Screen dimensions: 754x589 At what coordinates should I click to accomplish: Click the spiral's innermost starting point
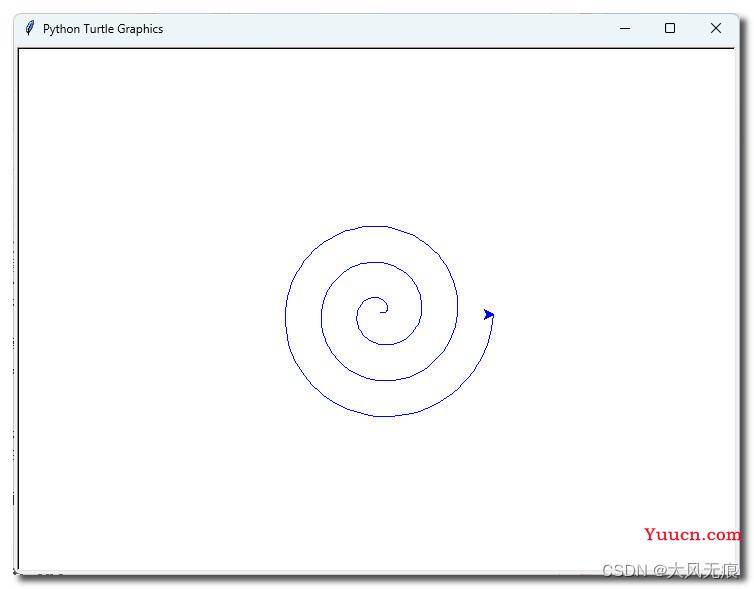point(381,312)
